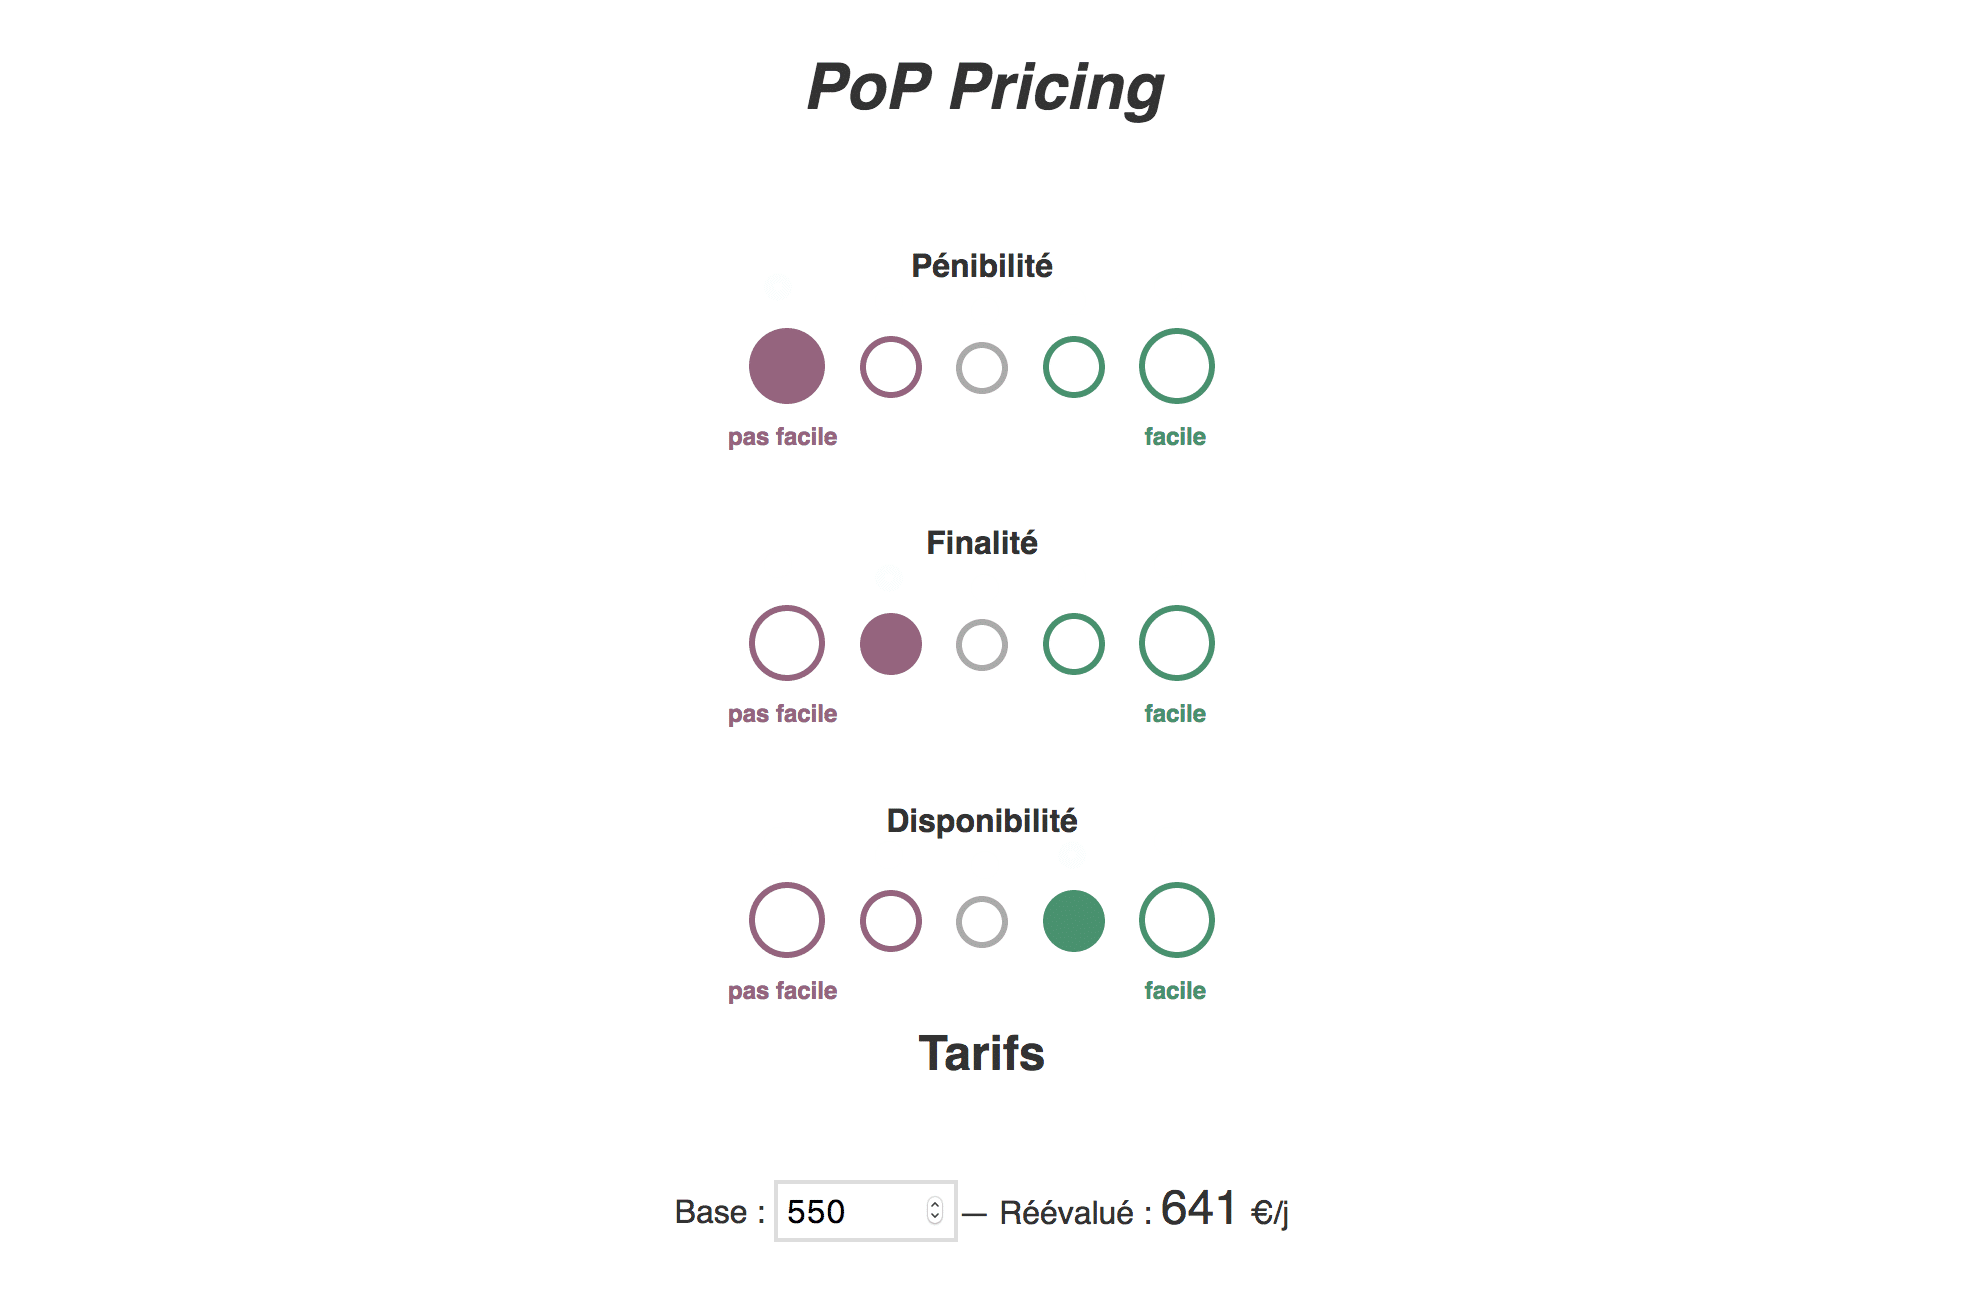Select large green 'facile' circle under Disponibilité
Image resolution: width=1978 pixels, height=1314 pixels.
click(1177, 920)
